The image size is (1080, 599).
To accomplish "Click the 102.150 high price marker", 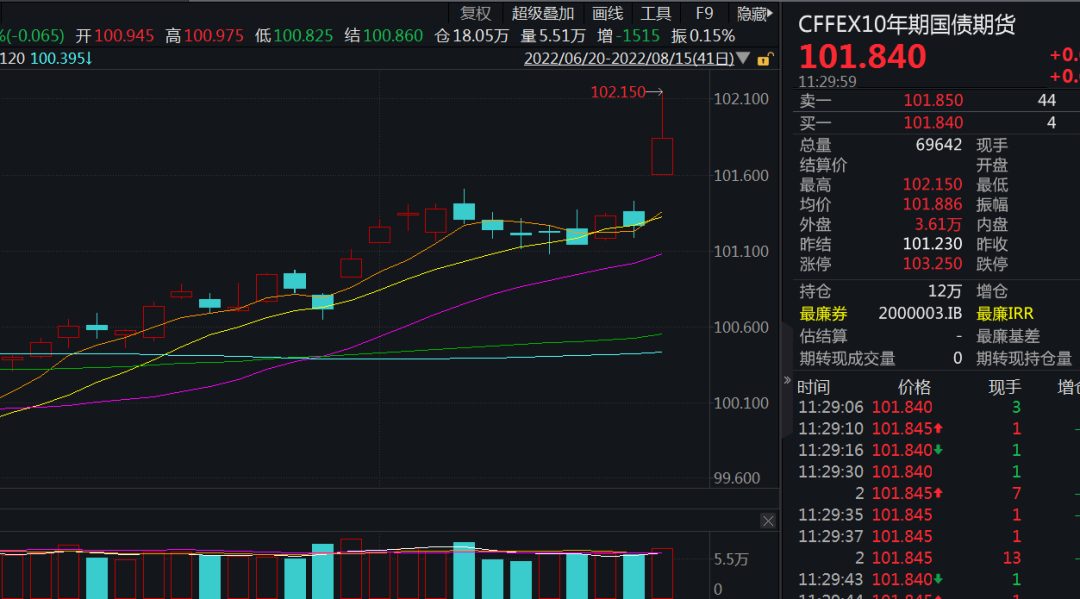I will tap(618, 92).
